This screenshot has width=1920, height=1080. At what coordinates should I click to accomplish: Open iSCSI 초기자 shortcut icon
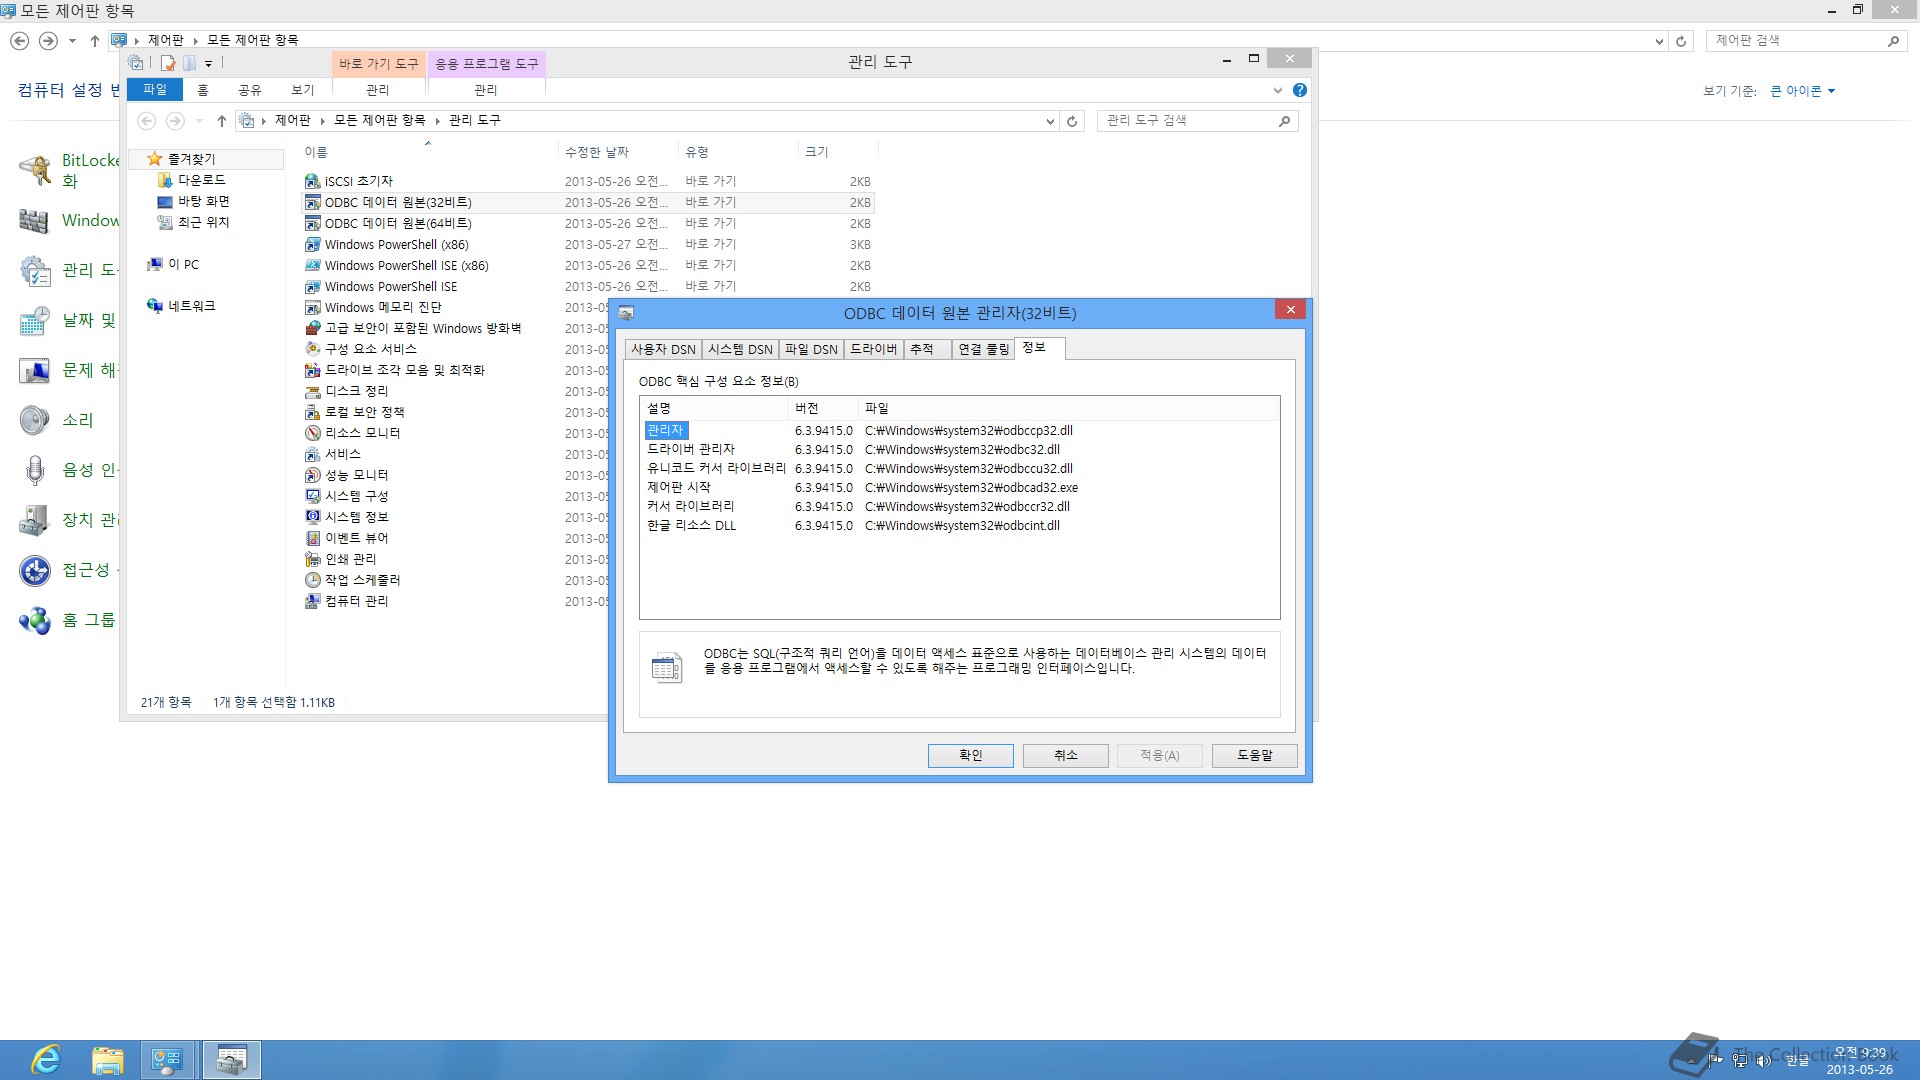coord(312,182)
